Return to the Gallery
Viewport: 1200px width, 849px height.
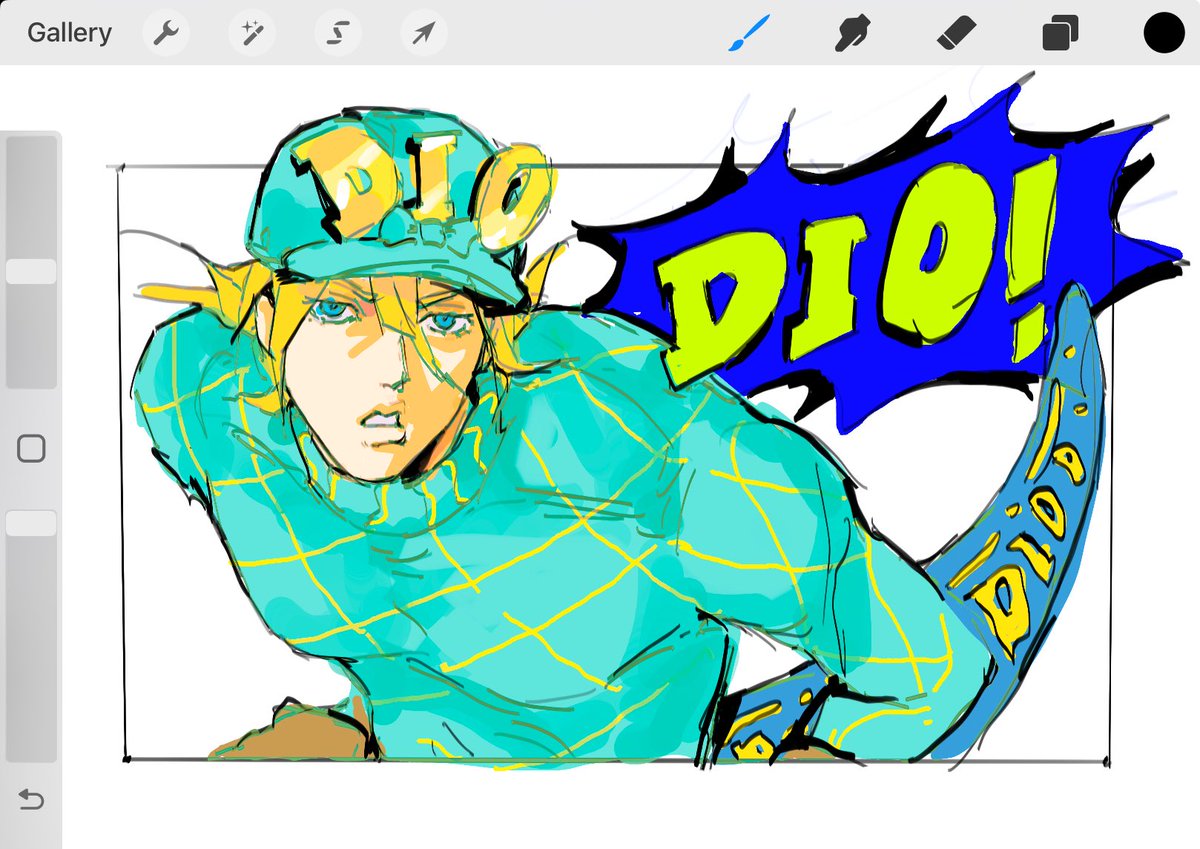[x=69, y=33]
